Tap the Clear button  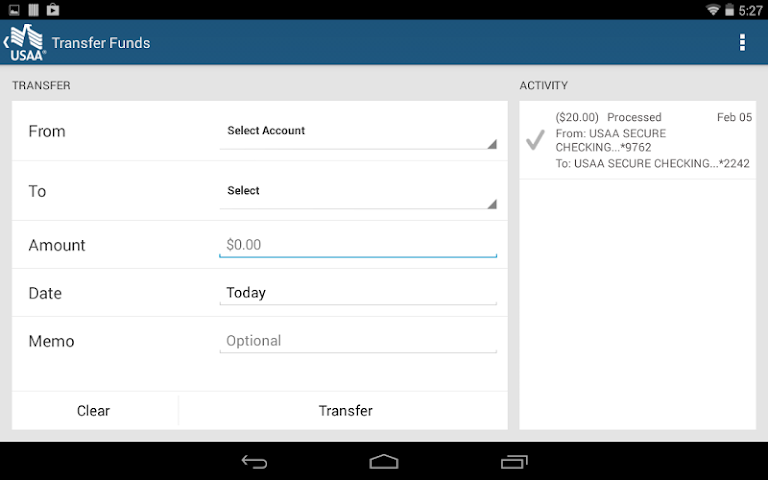pyautogui.click(x=94, y=410)
